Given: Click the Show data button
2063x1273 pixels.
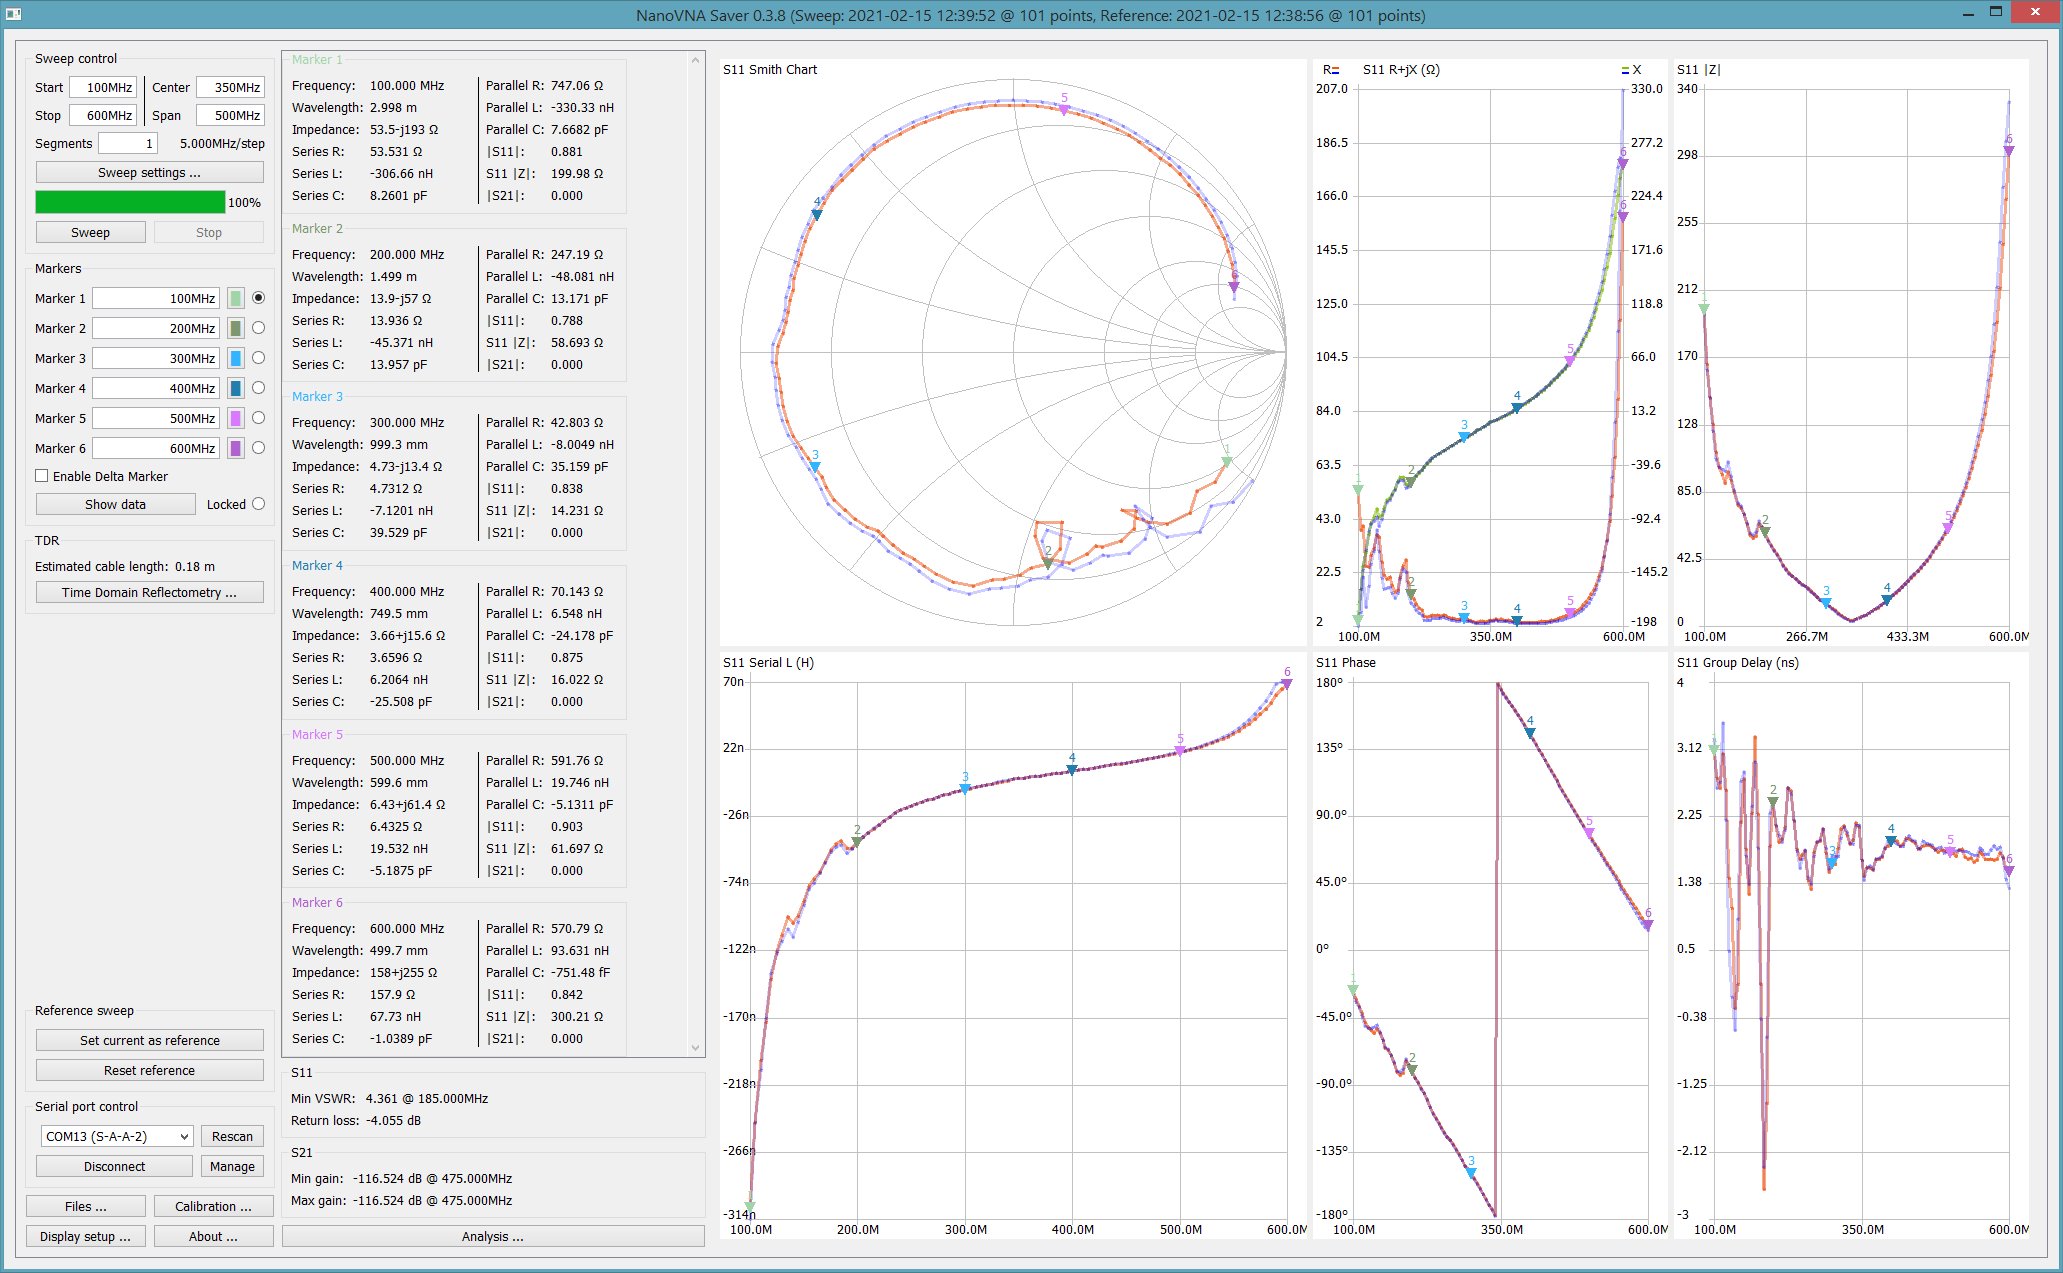Looking at the screenshot, I should (115, 504).
